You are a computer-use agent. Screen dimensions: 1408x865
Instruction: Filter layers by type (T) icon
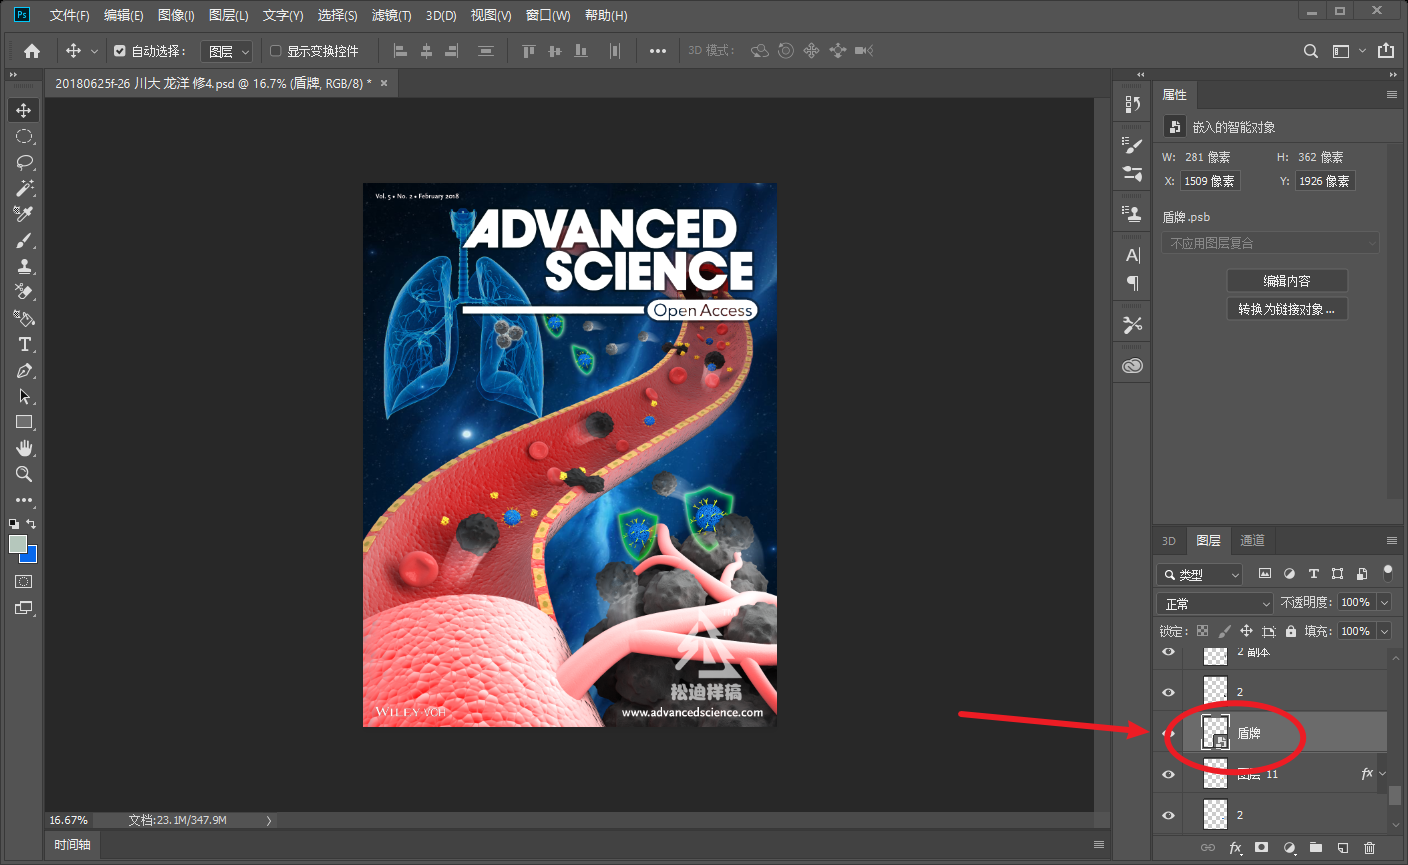pos(1313,574)
